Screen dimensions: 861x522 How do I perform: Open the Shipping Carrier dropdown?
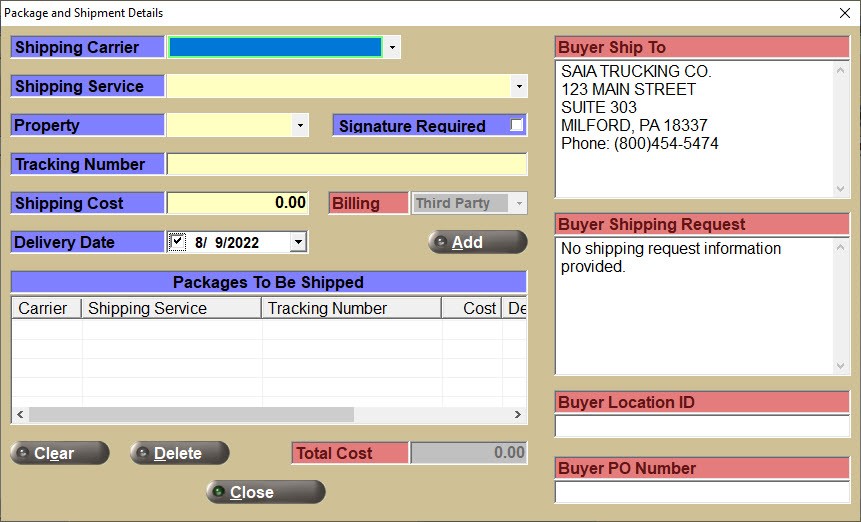coord(392,47)
